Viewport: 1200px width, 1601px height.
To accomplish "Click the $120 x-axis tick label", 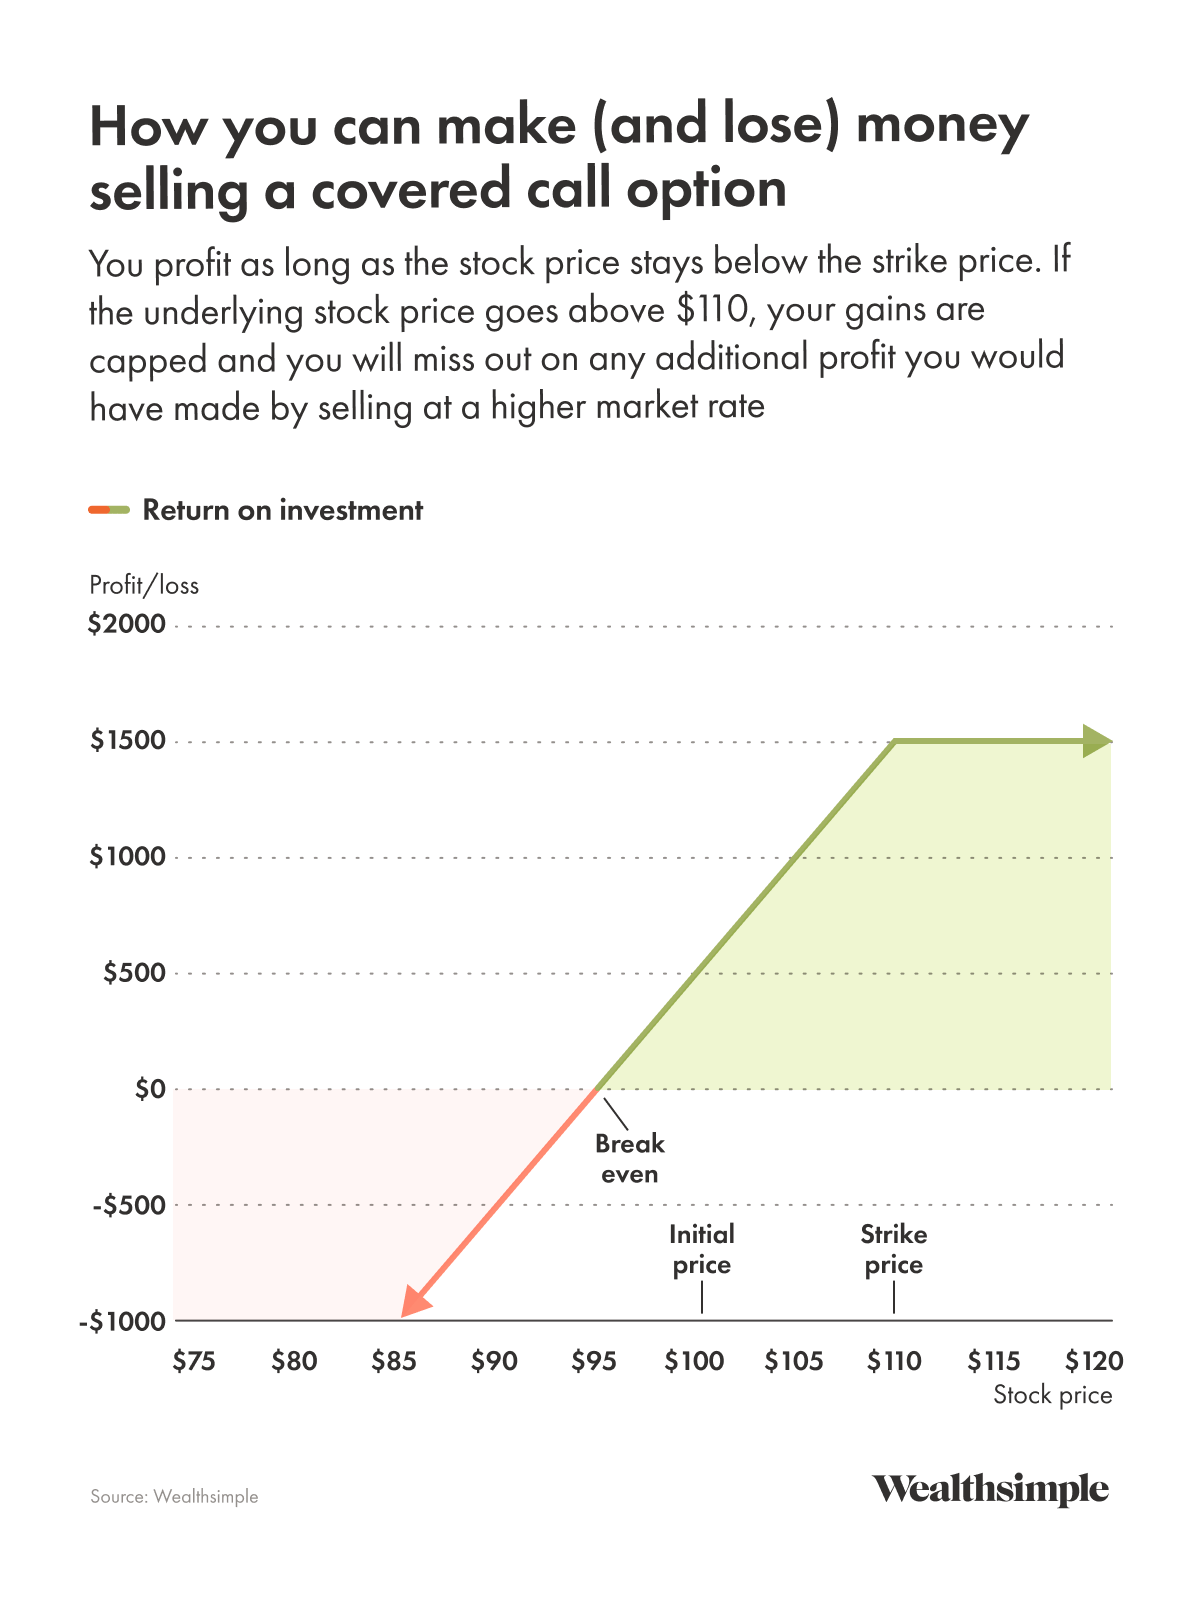I will (1094, 1361).
